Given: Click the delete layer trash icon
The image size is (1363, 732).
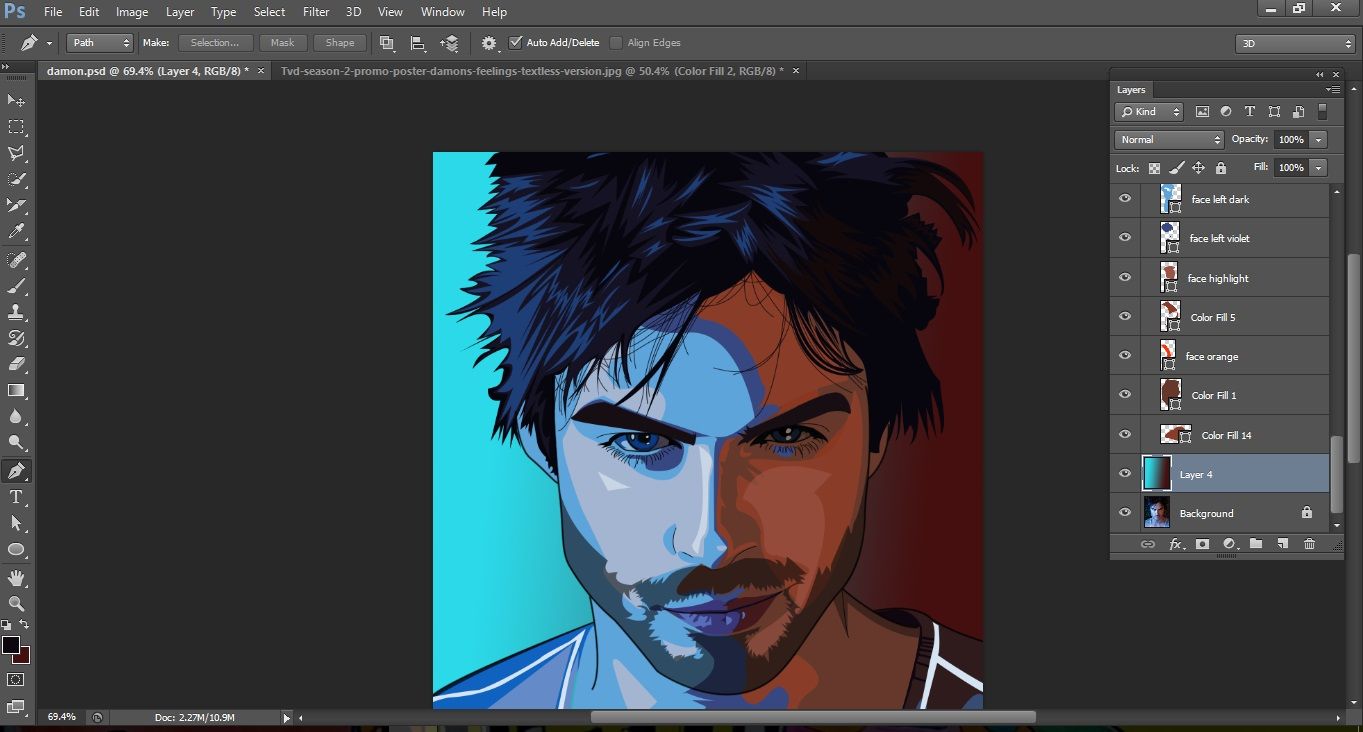Looking at the screenshot, I should coord(1309,544).
